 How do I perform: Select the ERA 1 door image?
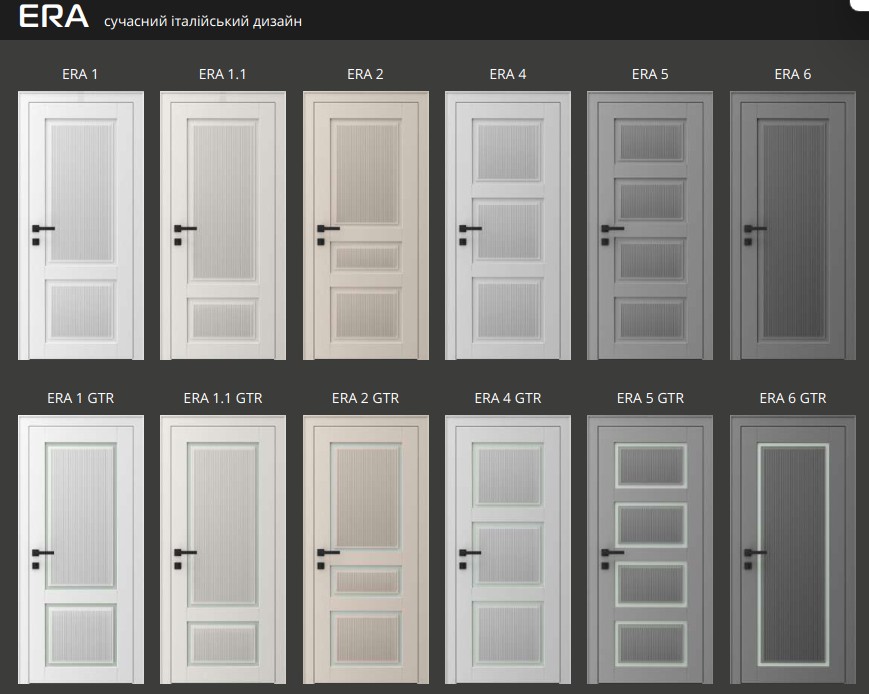tap(81, 225)
